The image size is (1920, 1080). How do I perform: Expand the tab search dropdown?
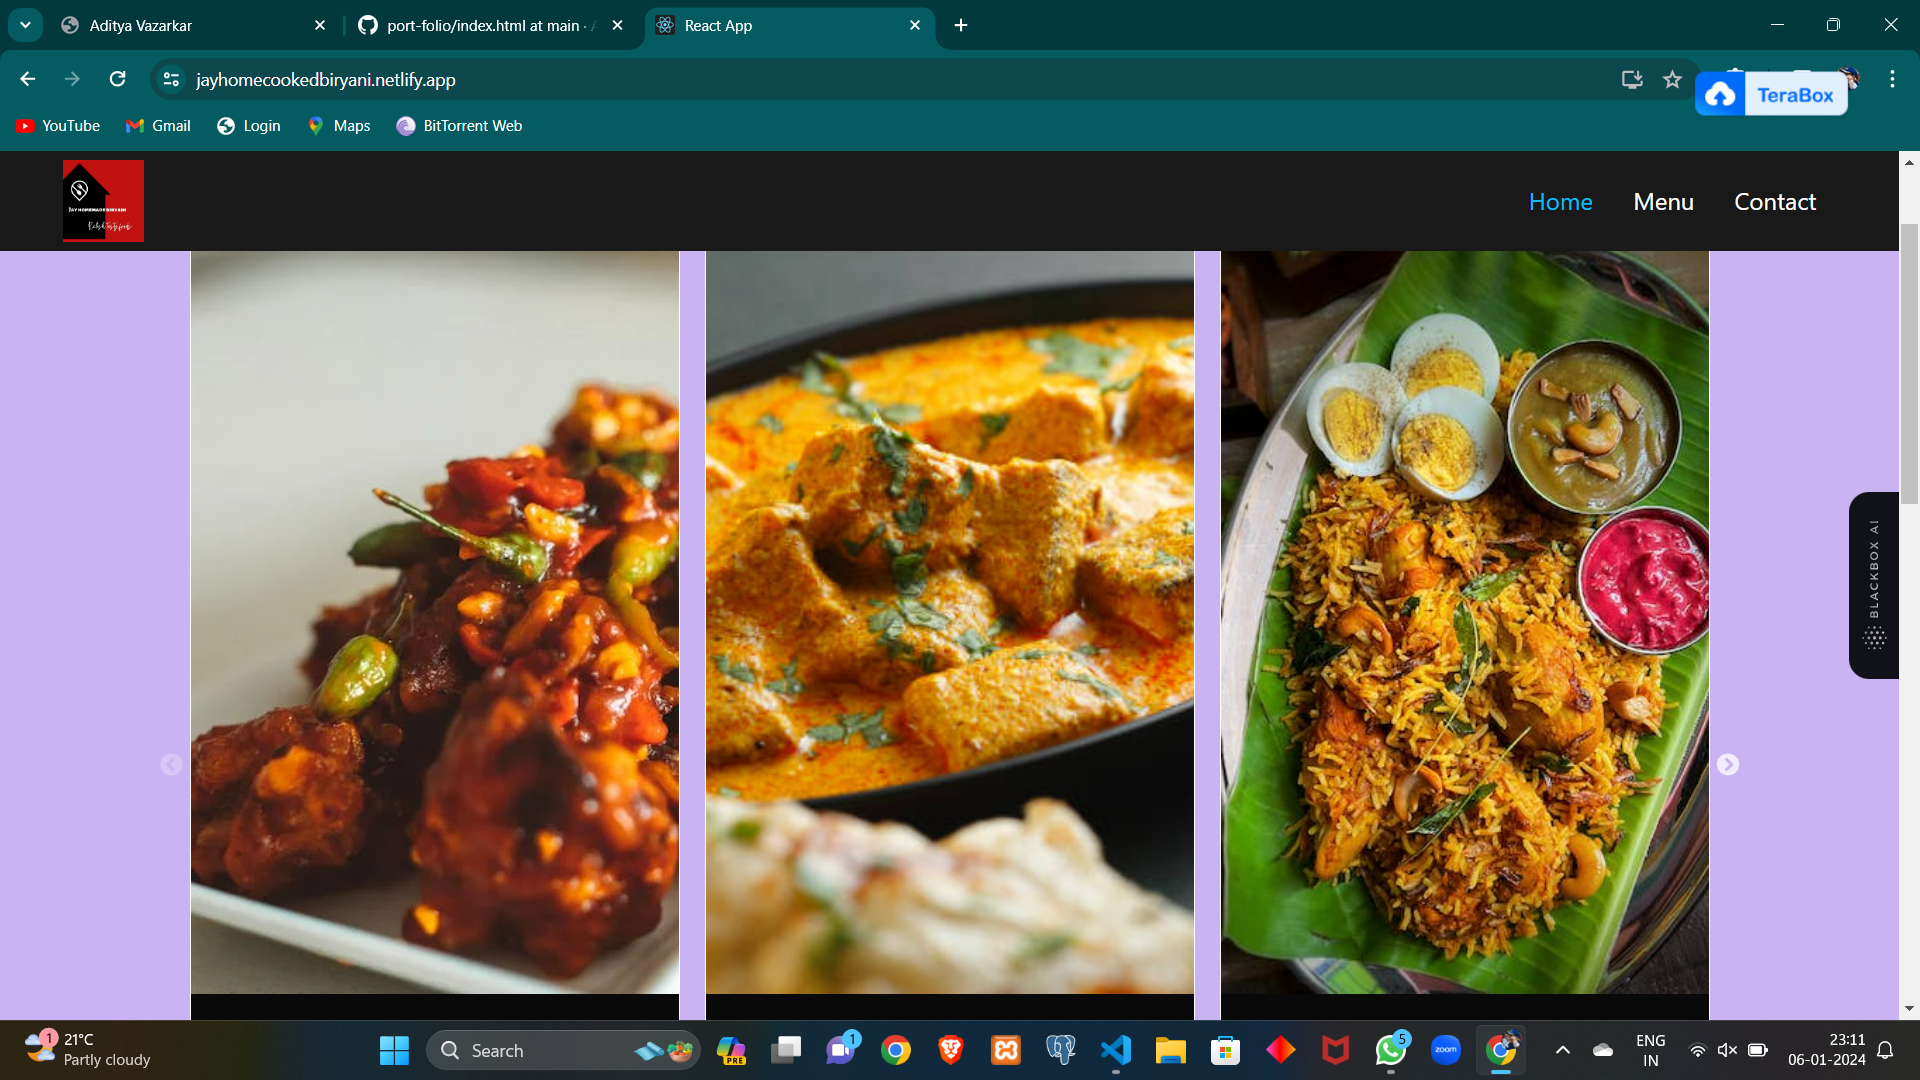click(x=25, y=25)
